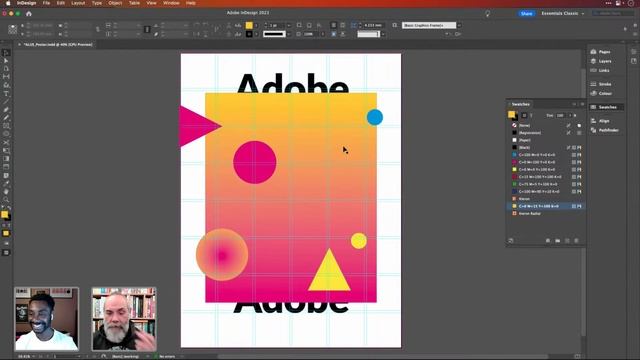Select the Free Transform tool

pos(6,151)
